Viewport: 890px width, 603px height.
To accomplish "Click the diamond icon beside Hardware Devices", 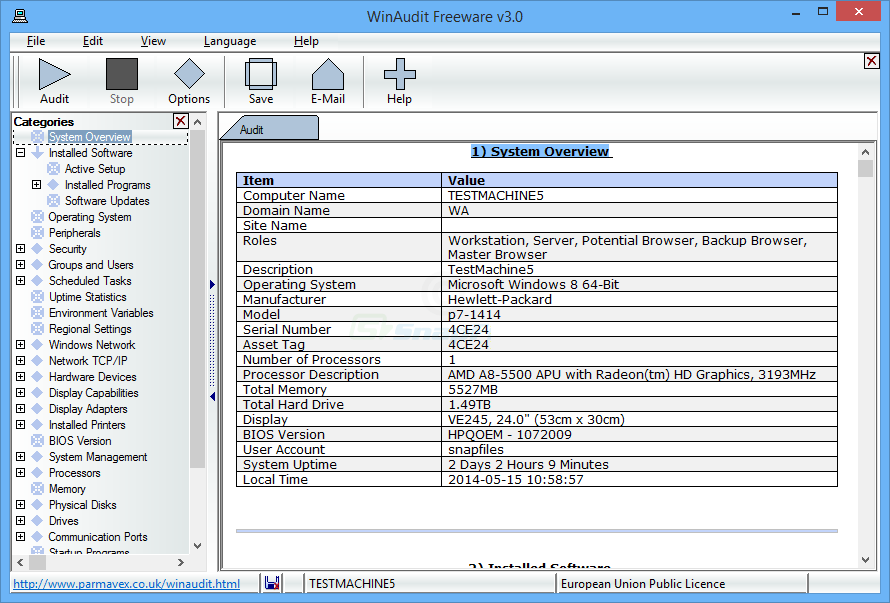I will tap(37, 376).
